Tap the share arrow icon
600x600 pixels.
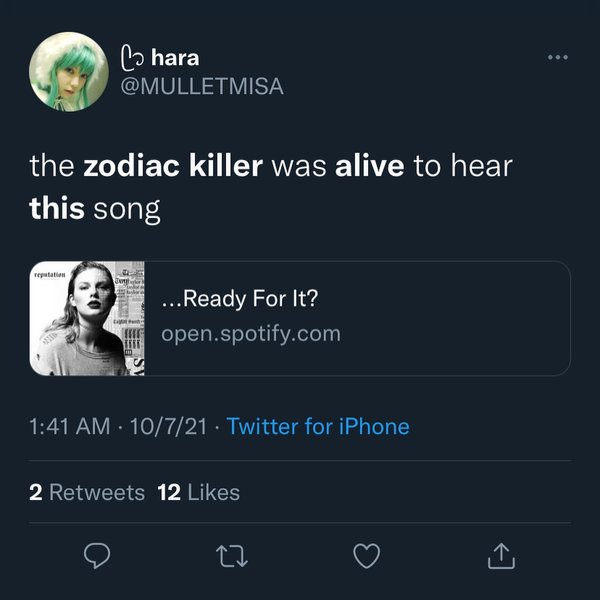pos(502,554)
